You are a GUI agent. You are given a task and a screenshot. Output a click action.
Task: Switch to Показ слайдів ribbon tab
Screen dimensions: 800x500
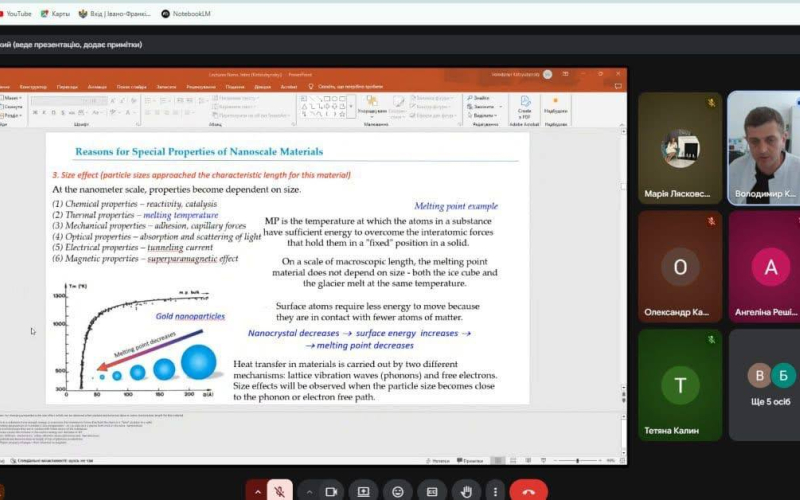click(131, 87)
